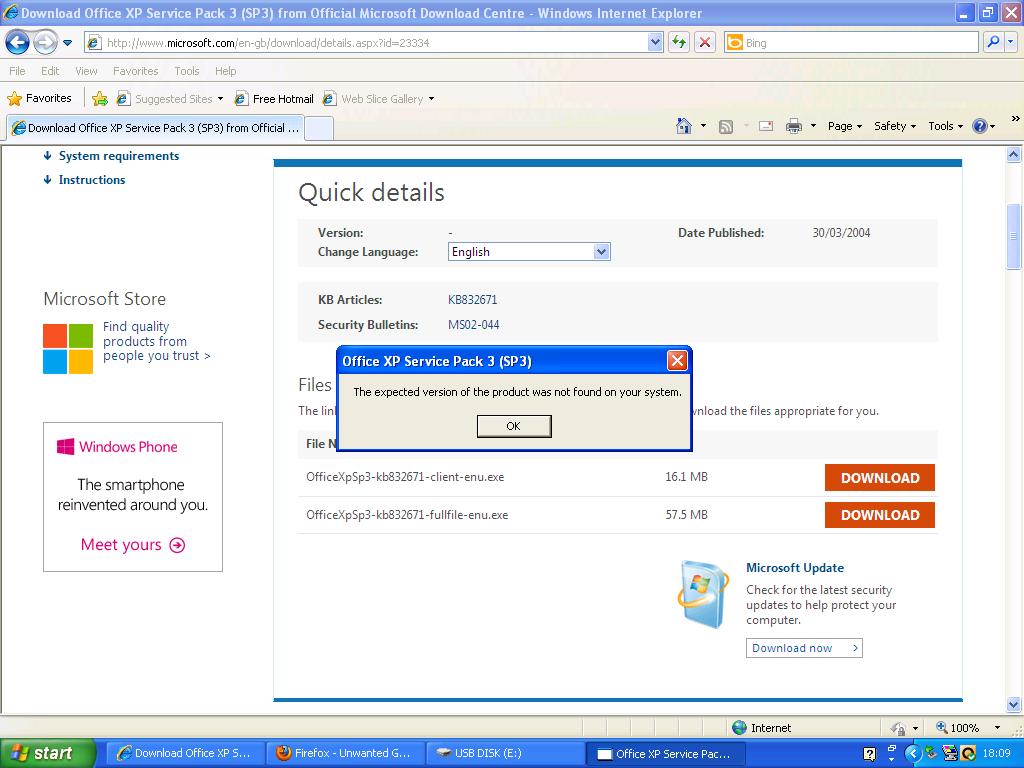
Task: Click the blue Help question mark icon
Action: point(980,126)
